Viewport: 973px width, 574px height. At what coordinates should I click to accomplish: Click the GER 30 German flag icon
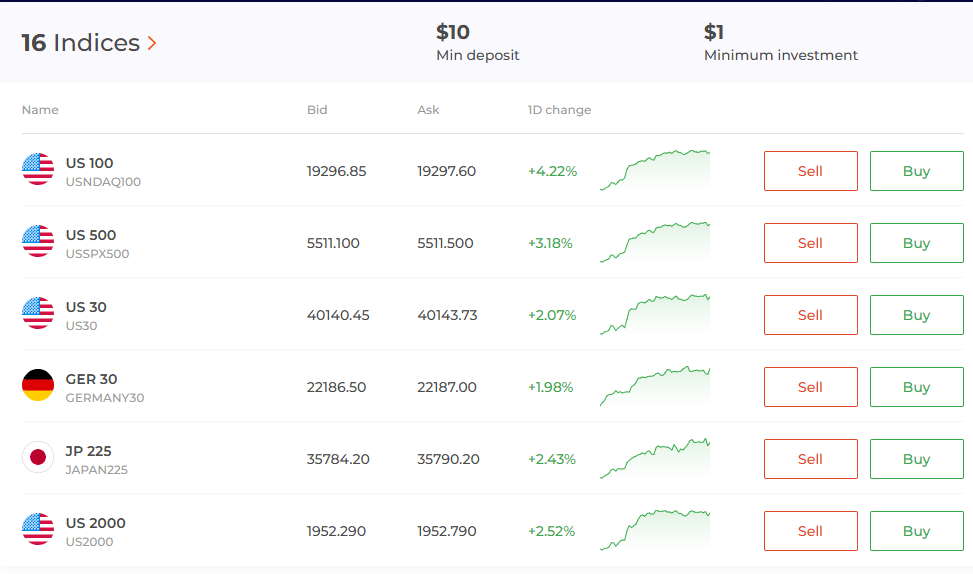[38, 386]
